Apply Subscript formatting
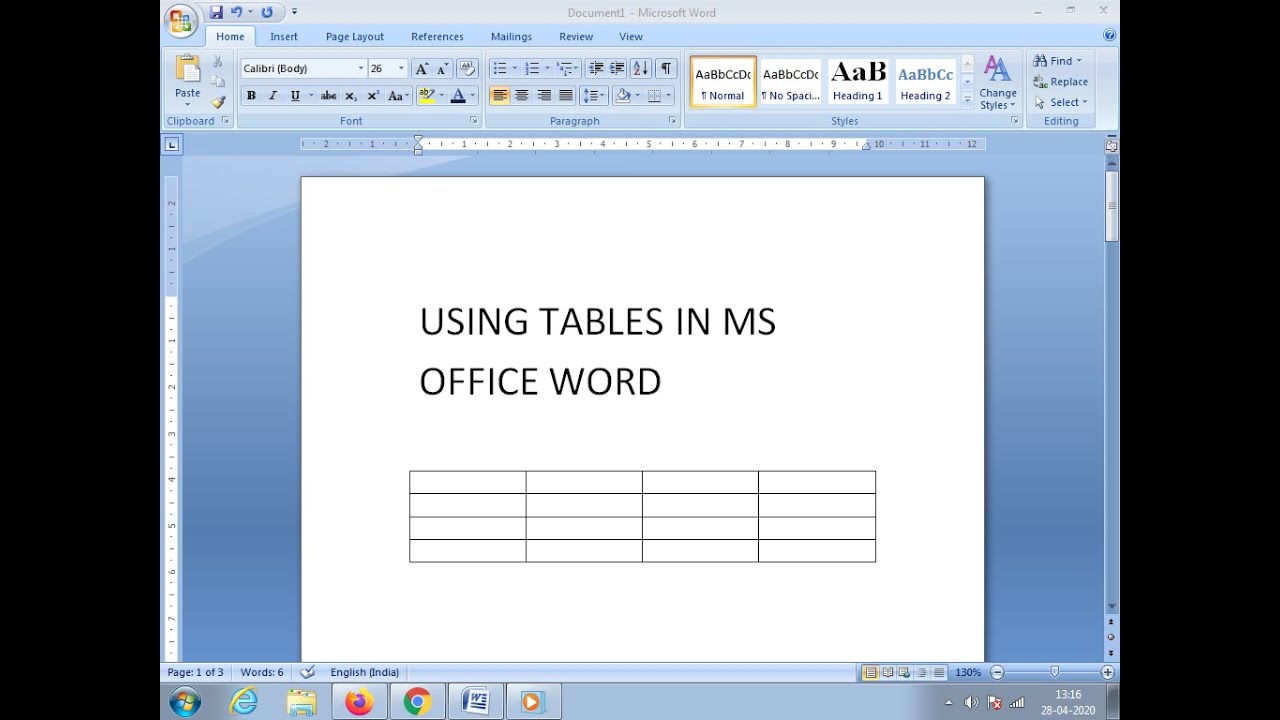Viewport: 1280px width, 720px height. (351, 96)
